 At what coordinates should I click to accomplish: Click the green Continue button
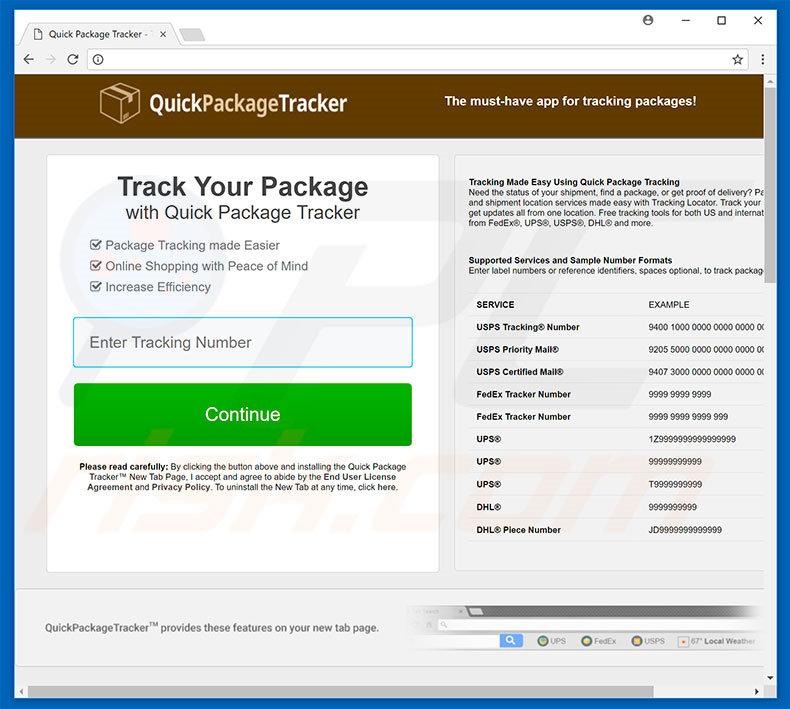click(243, 414)
